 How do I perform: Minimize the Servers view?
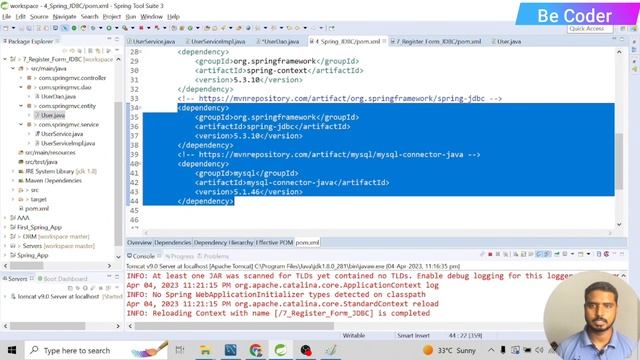point(109,277)
